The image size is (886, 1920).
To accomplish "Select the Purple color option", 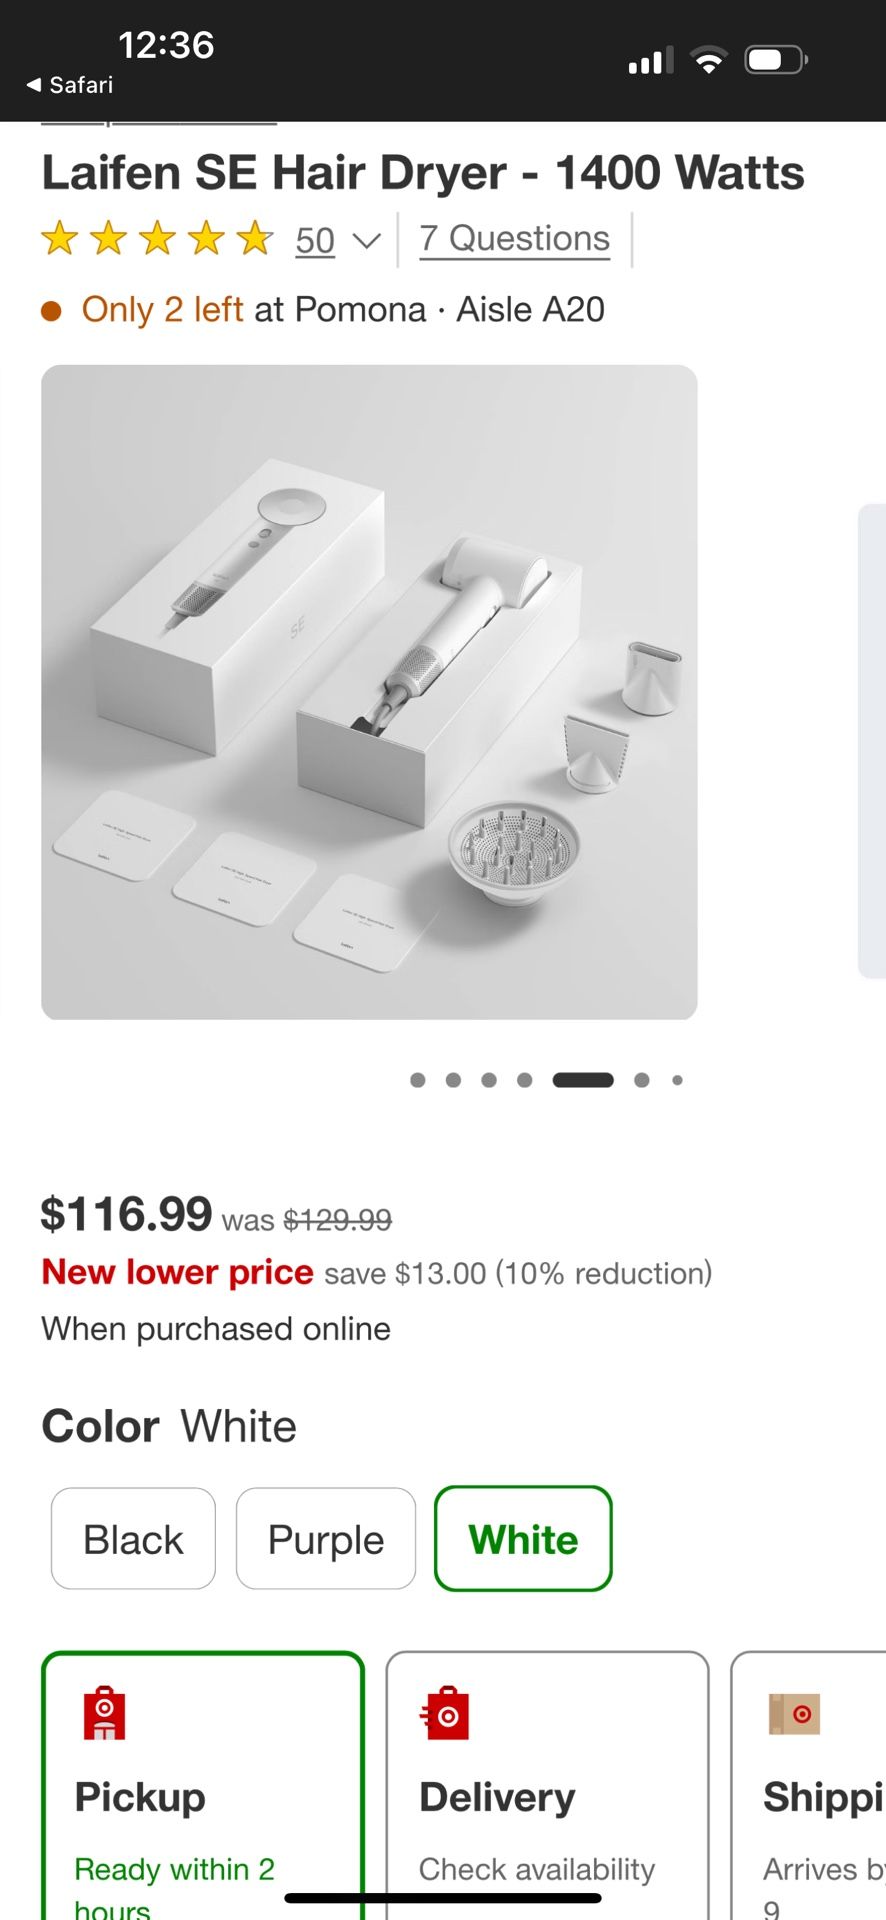I will [325, 1539].
